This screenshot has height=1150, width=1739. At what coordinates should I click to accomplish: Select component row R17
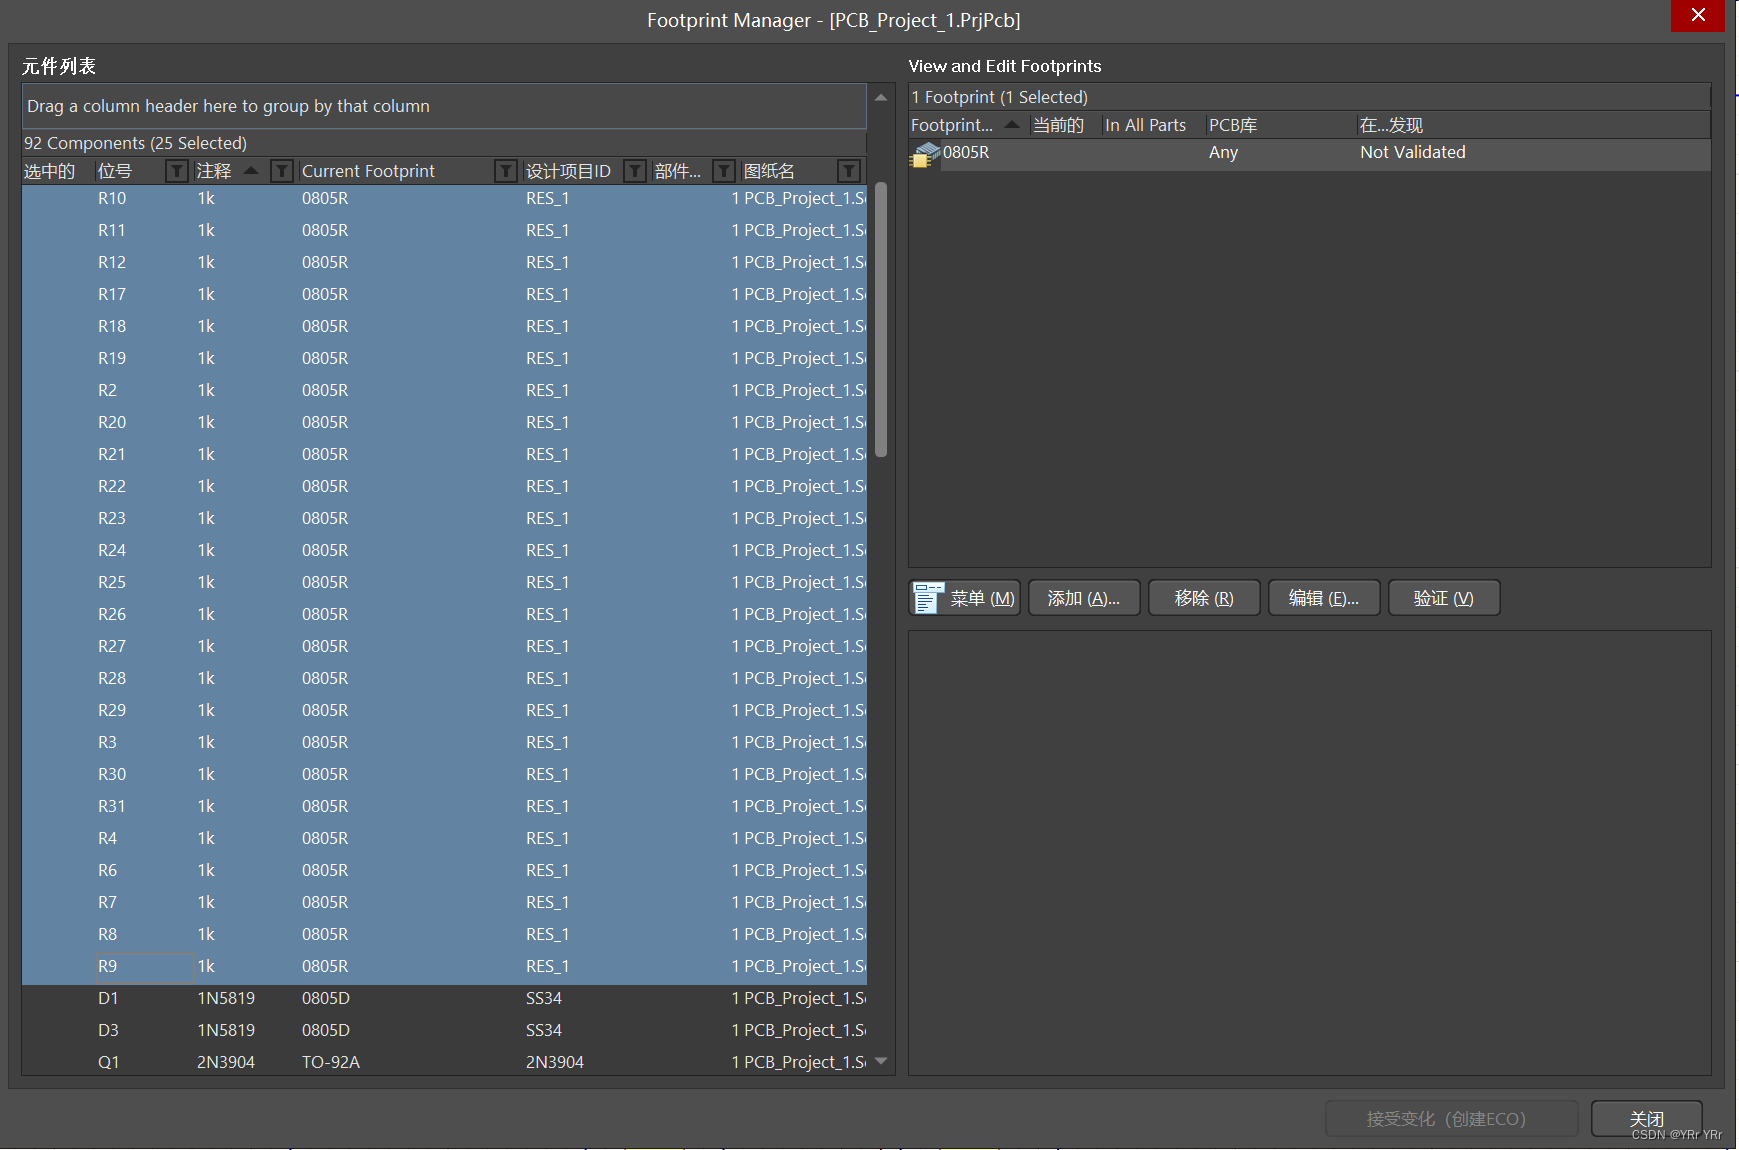[x=444, y=294]
